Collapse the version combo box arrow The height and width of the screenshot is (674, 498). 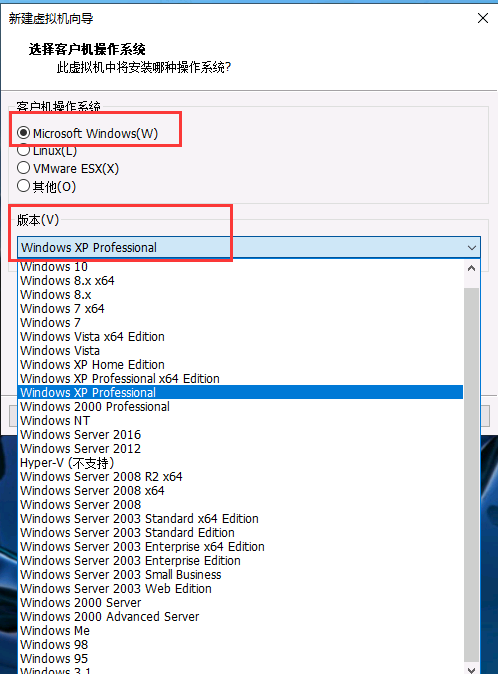pos(471,248)
